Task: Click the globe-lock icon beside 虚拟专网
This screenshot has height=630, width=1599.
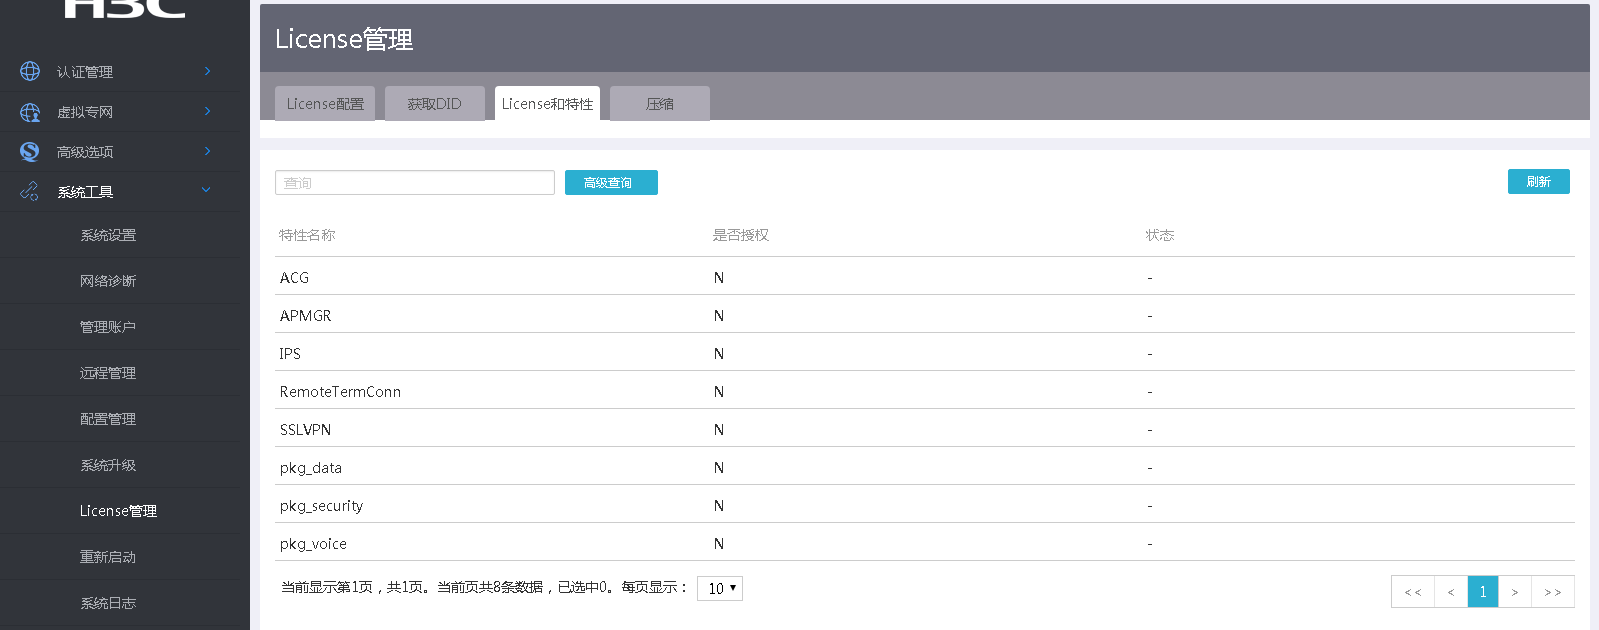Action: tap(30, 112)
